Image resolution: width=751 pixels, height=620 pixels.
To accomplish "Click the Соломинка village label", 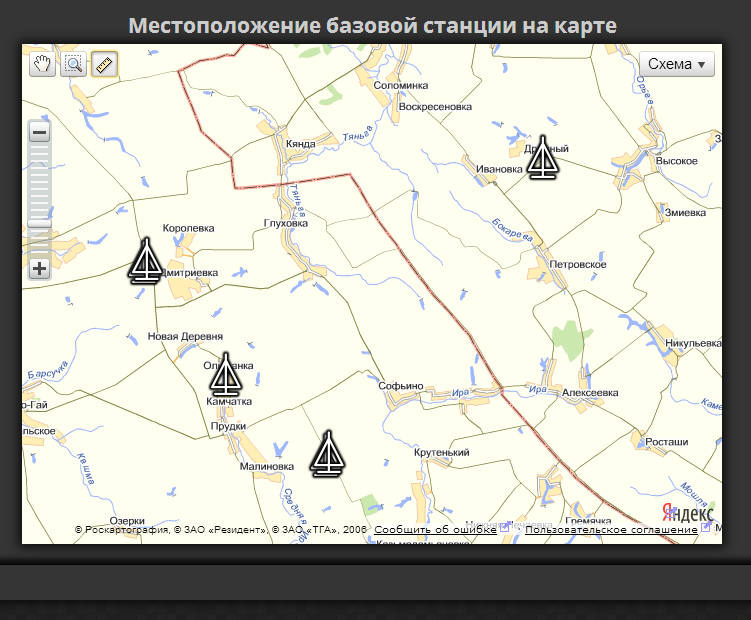I will coord(400,85).
